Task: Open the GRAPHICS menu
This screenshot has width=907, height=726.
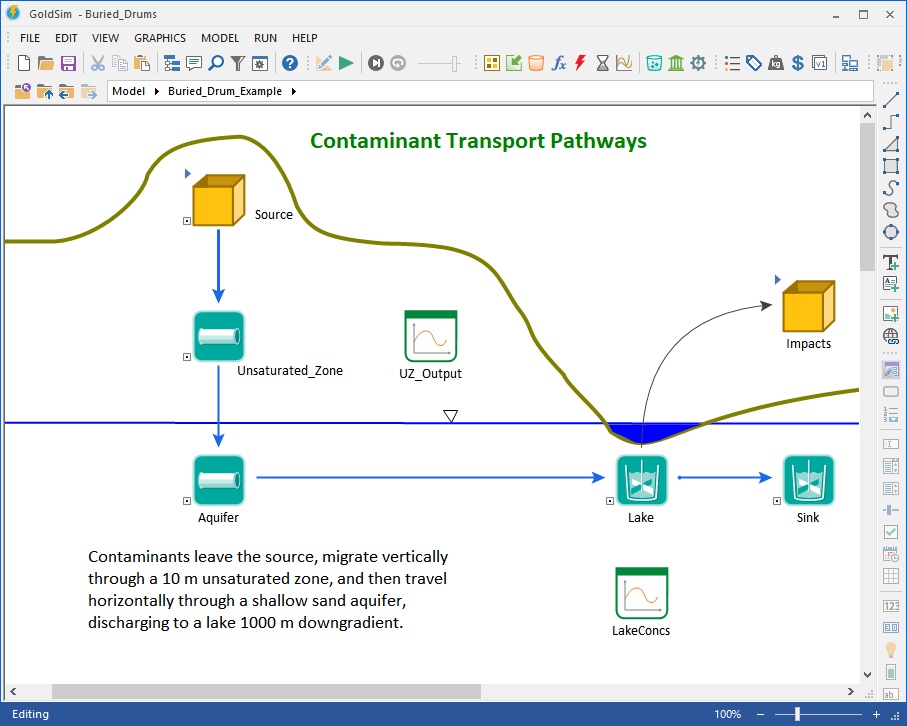Action: [x=160, y=38]
